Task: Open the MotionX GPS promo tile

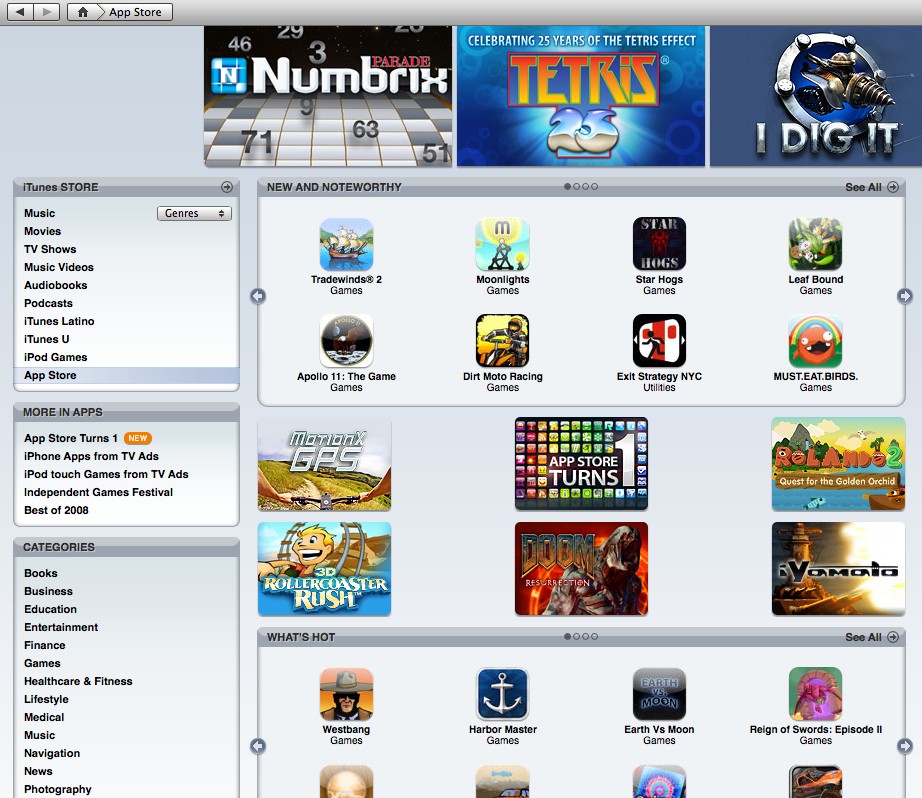Action: pos(325,464)
